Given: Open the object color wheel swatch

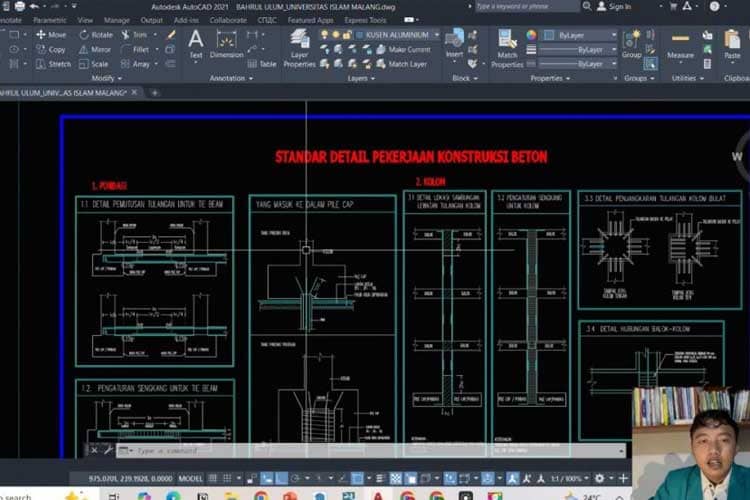Looking at the screenshot, I should tap(531, 35).
